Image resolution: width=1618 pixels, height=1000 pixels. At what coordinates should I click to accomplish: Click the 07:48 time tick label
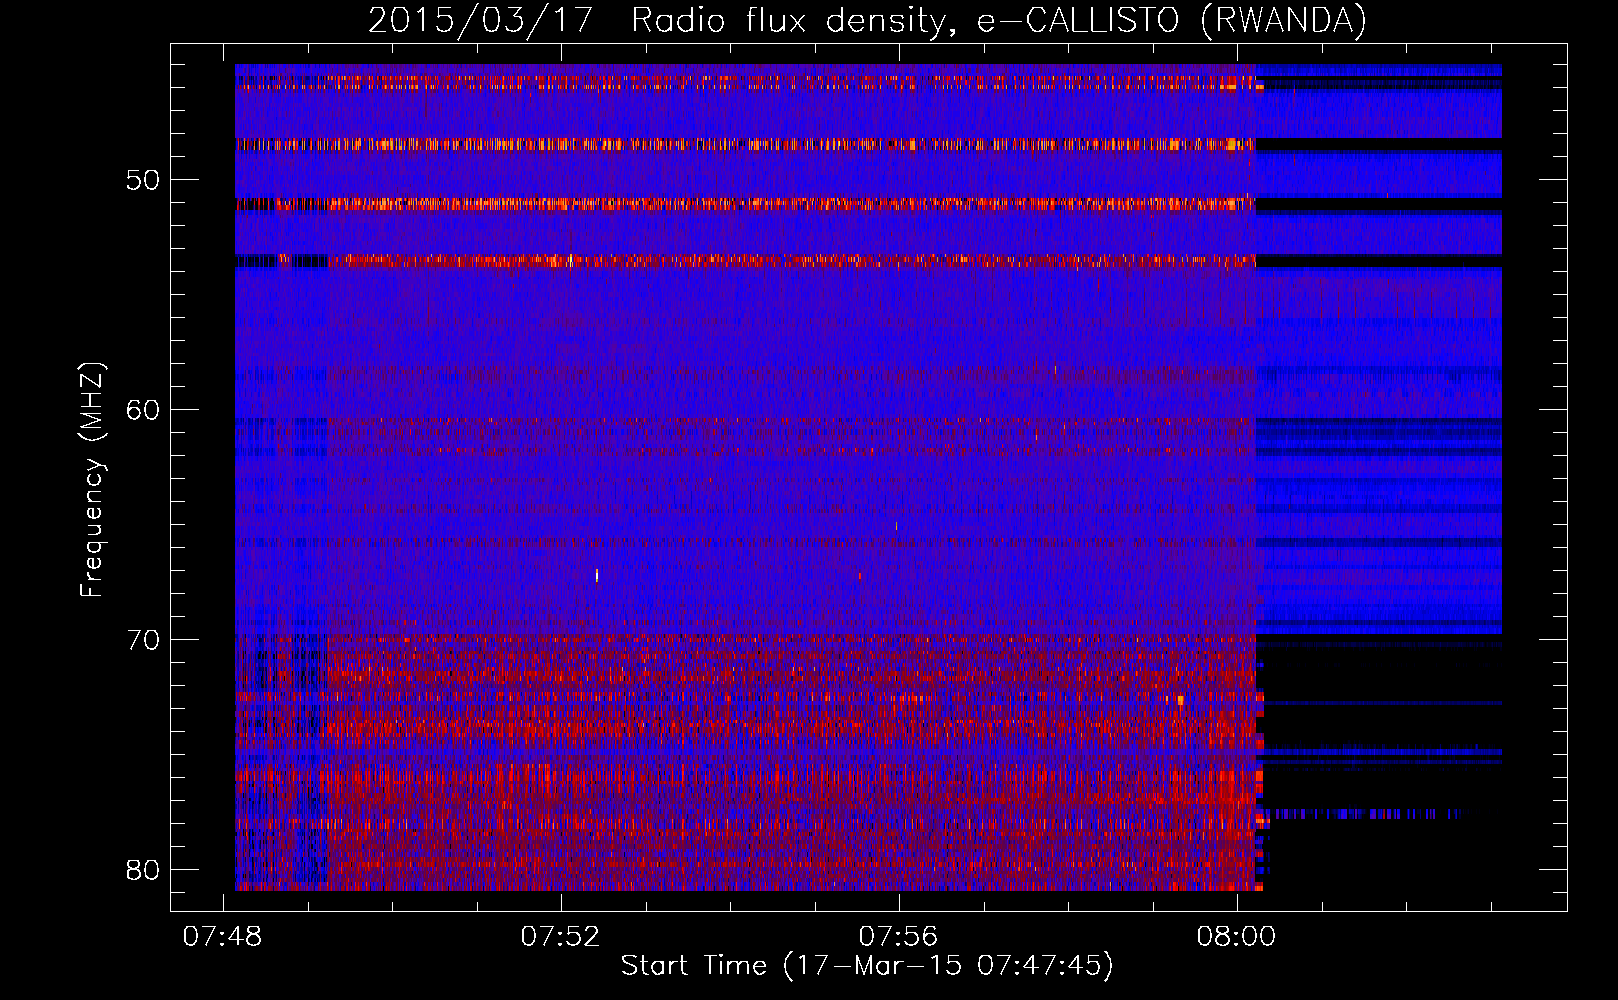pyautogui.click(x=222, y=937)
